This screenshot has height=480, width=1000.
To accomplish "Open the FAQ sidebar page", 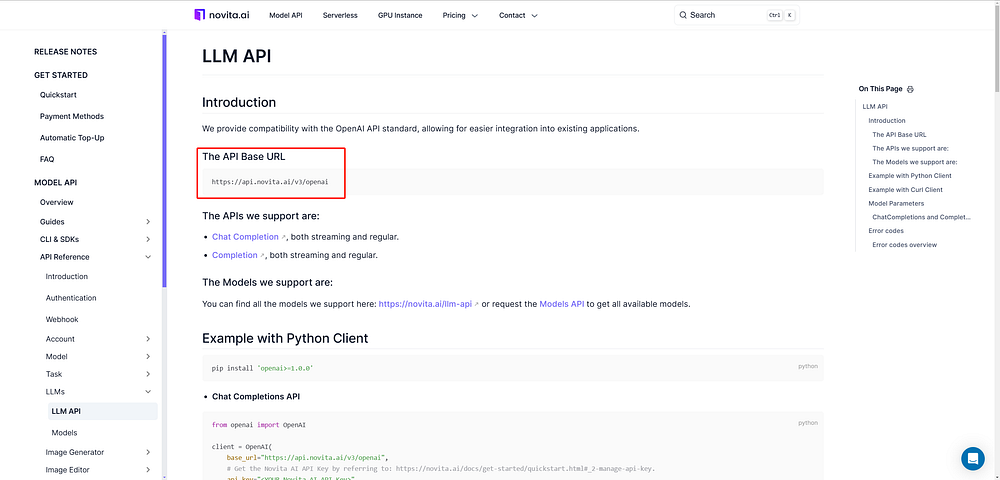I will click(x=47, y=159).
